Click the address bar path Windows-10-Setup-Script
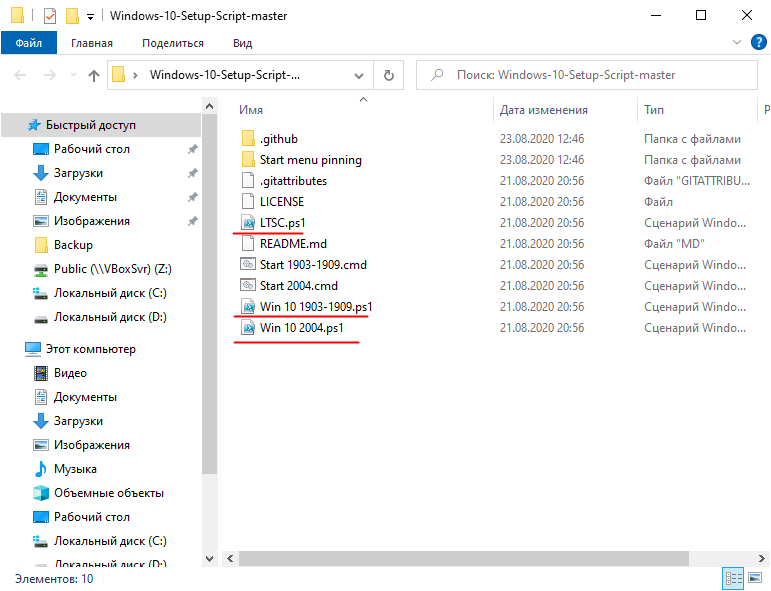771x591 pixels. (225, 75)
